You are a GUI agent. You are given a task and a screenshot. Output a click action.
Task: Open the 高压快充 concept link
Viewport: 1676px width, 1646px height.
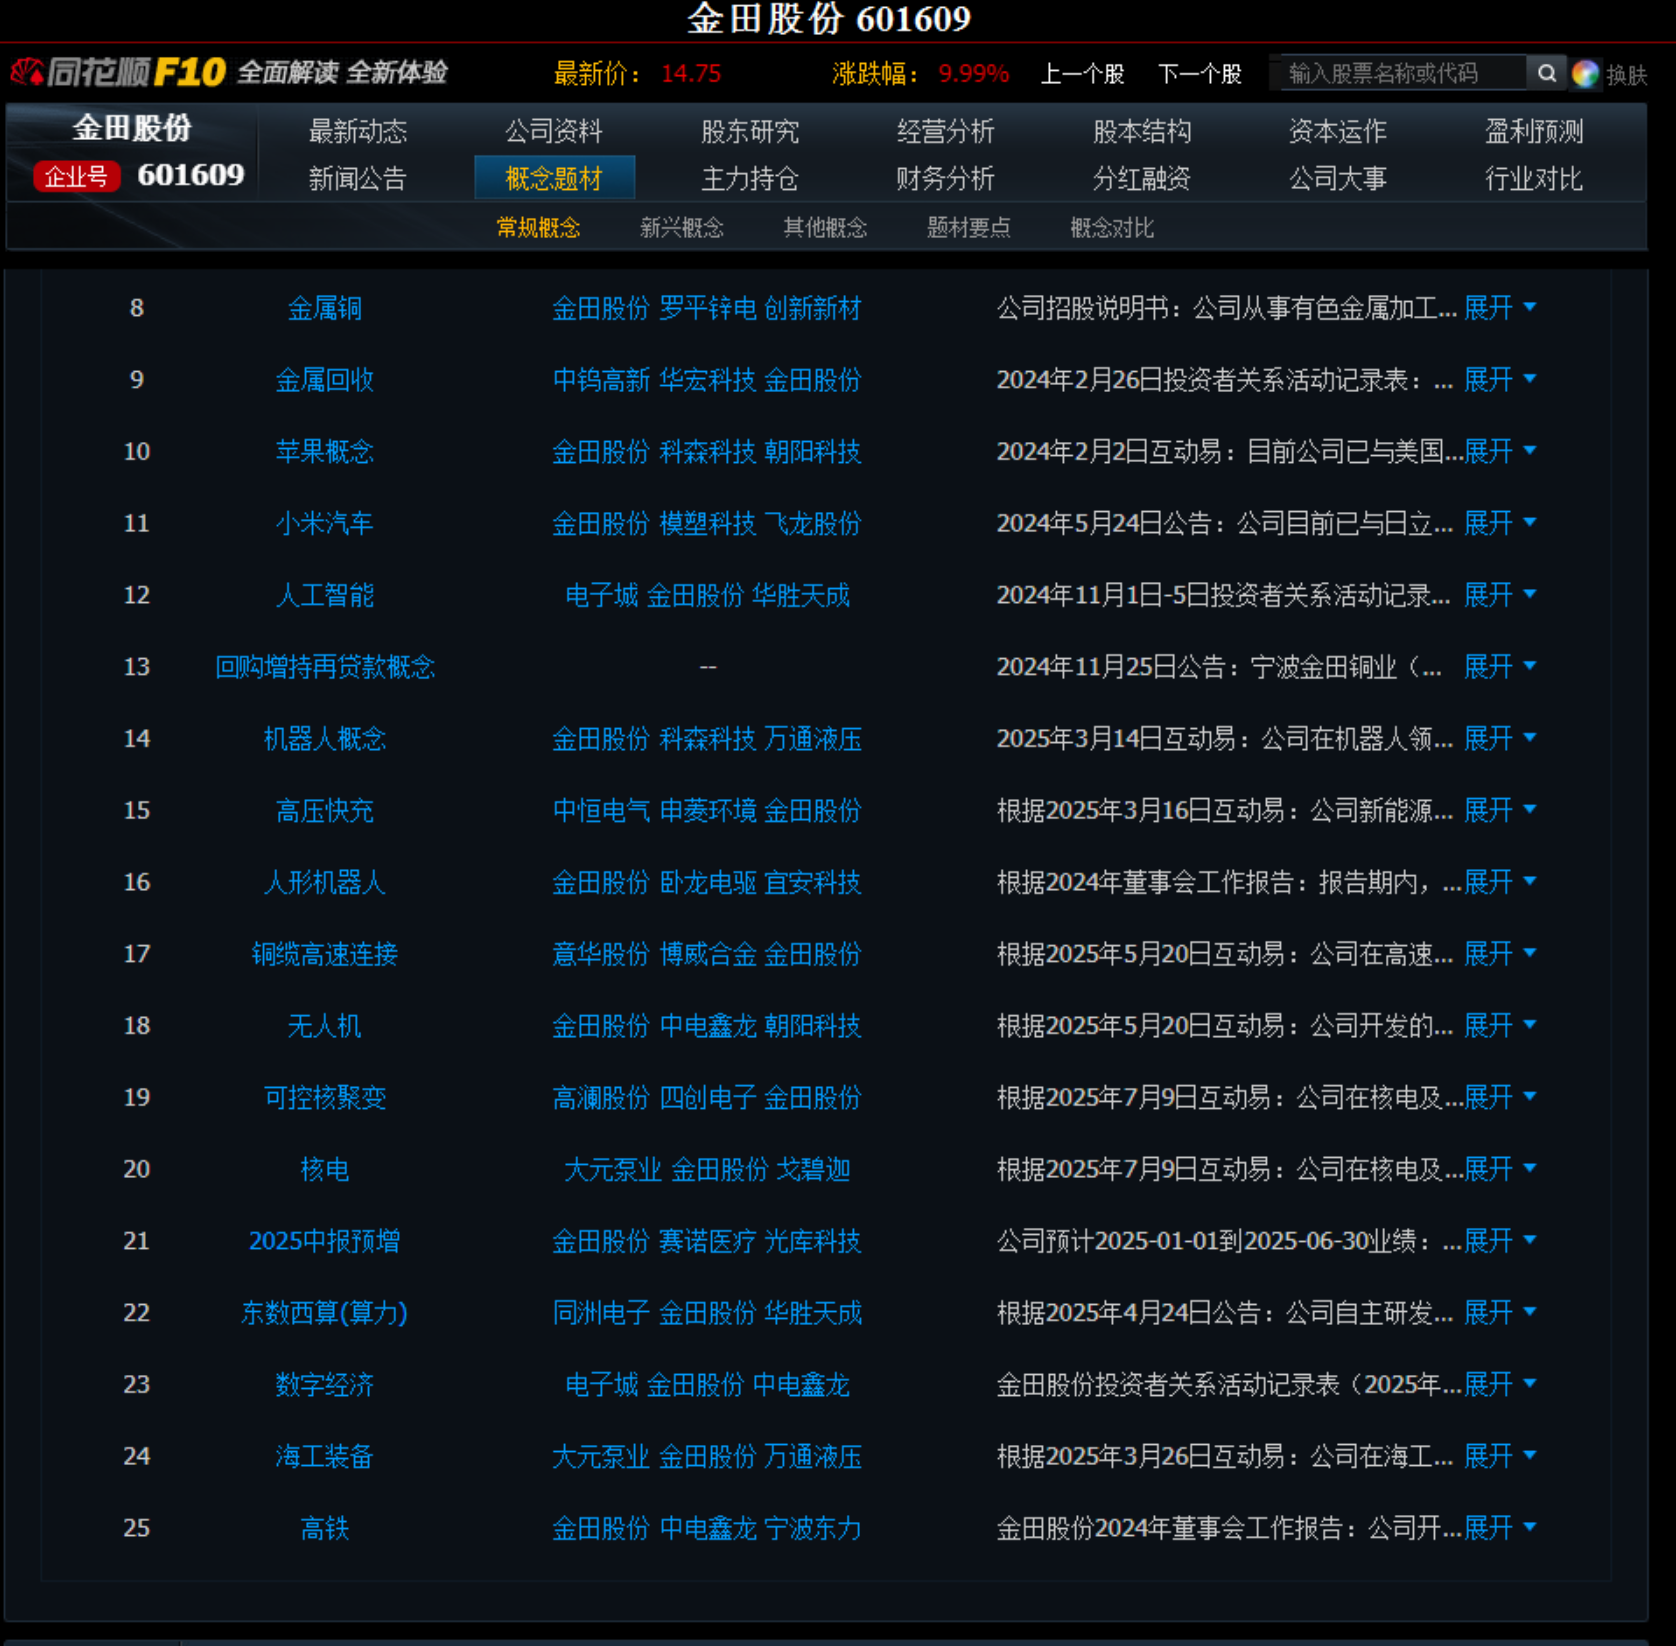[x=325, y=810]
